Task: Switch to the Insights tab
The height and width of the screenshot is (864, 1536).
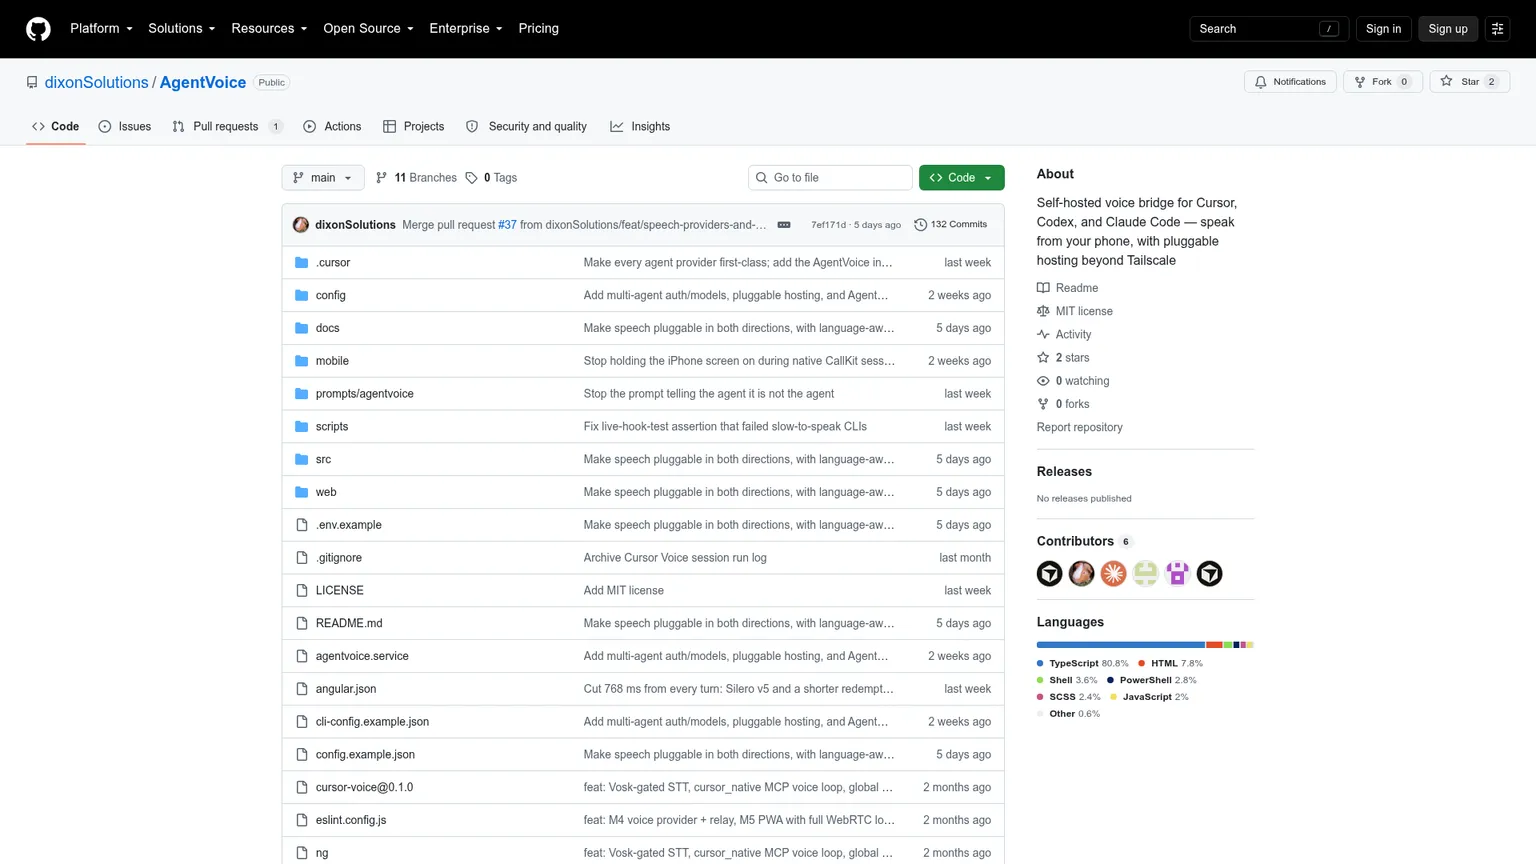Action: pos(640,127)
